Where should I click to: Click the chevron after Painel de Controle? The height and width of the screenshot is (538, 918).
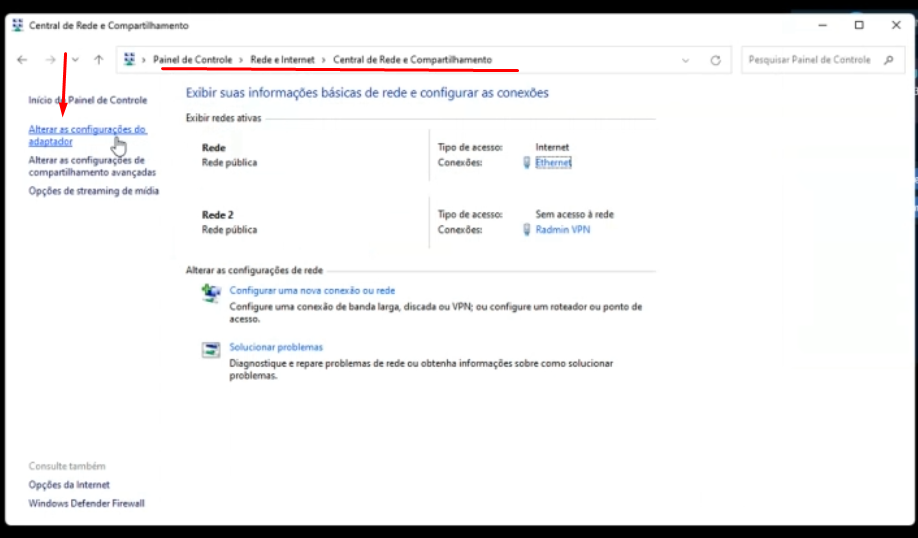click(241, 60)
